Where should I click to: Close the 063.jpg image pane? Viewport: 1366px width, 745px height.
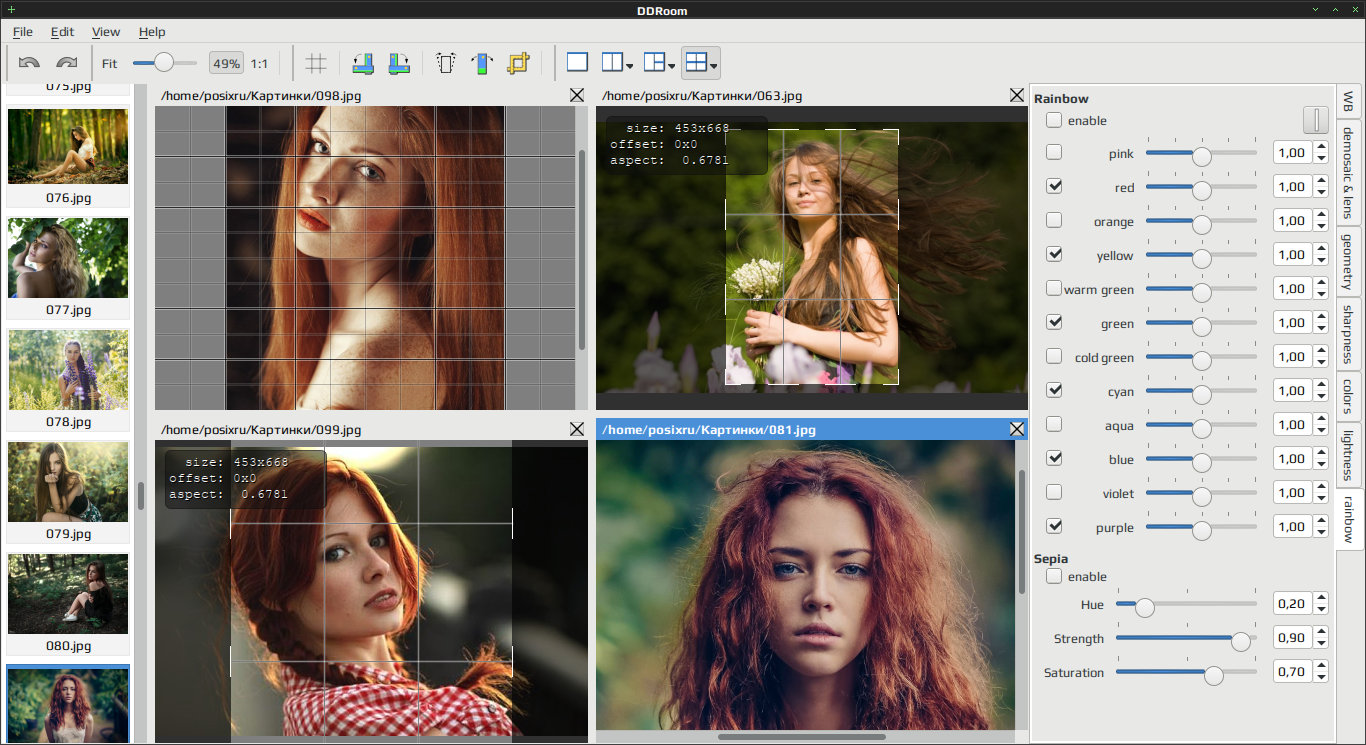click(x=1017, y=95)
